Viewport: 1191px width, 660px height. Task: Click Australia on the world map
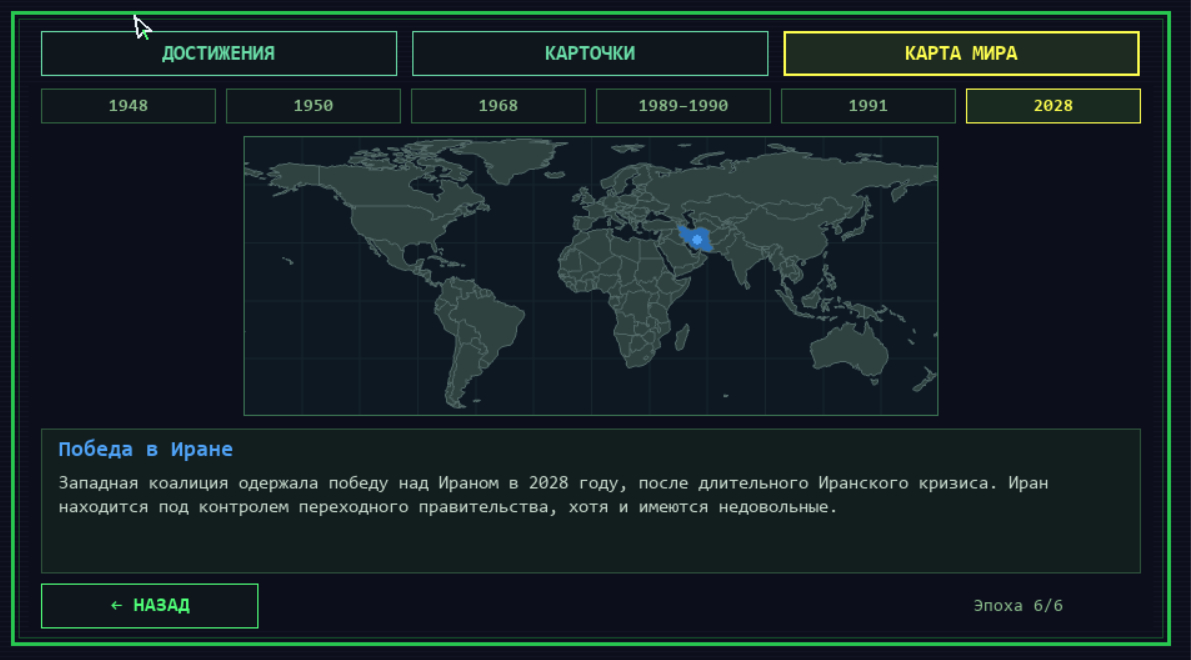tap(849, 349)
